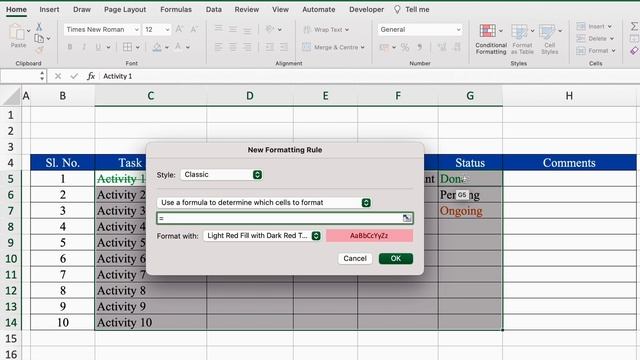Open the Paste options dropdown arrow

click(x=29, y=31)
